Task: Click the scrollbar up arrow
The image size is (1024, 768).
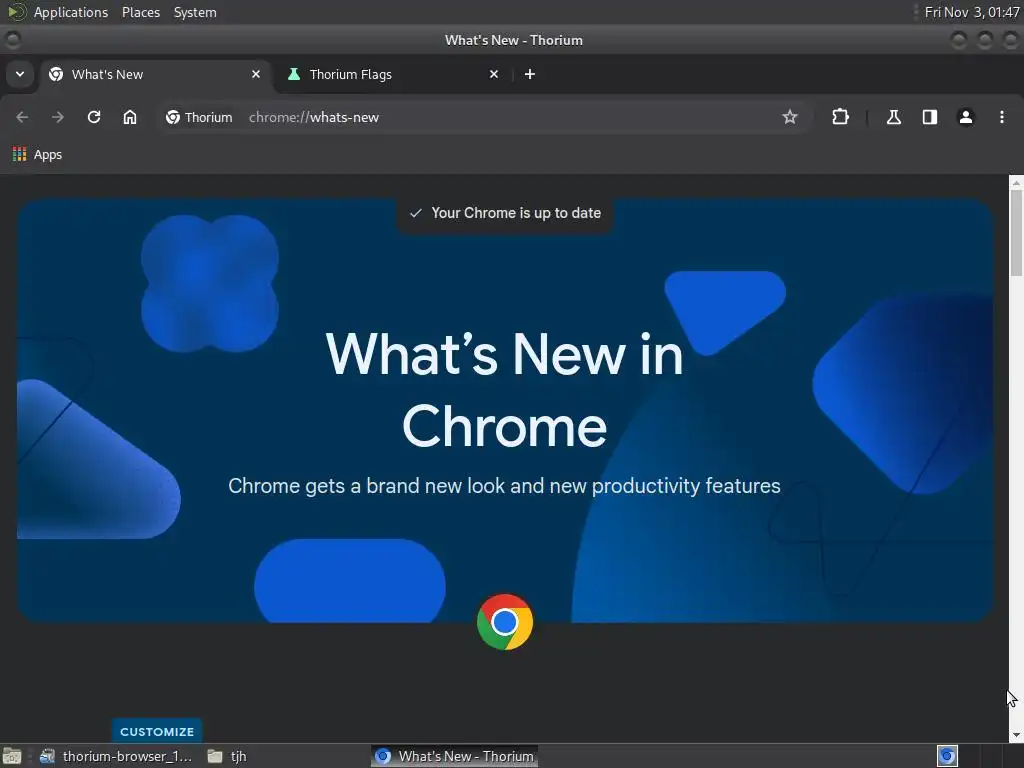Action: click(x=1016, y=182)
